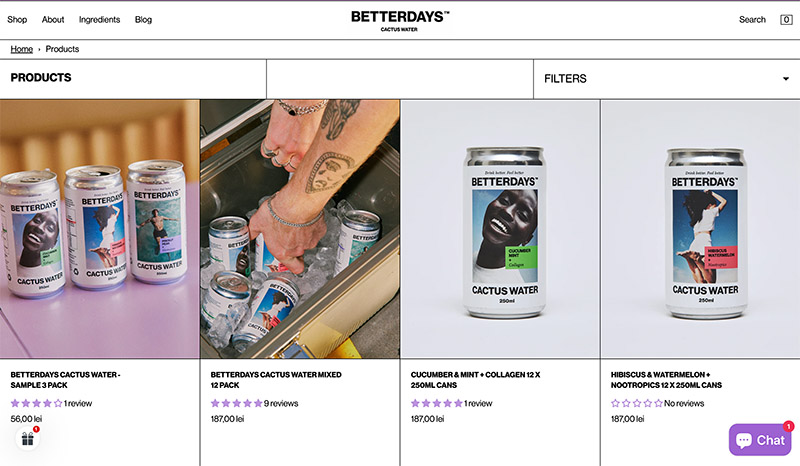Image resolution: width=800 pixels, height=466 pixels.
Task: Select the Cucumber & Mint can image
Action: point(500,229)
